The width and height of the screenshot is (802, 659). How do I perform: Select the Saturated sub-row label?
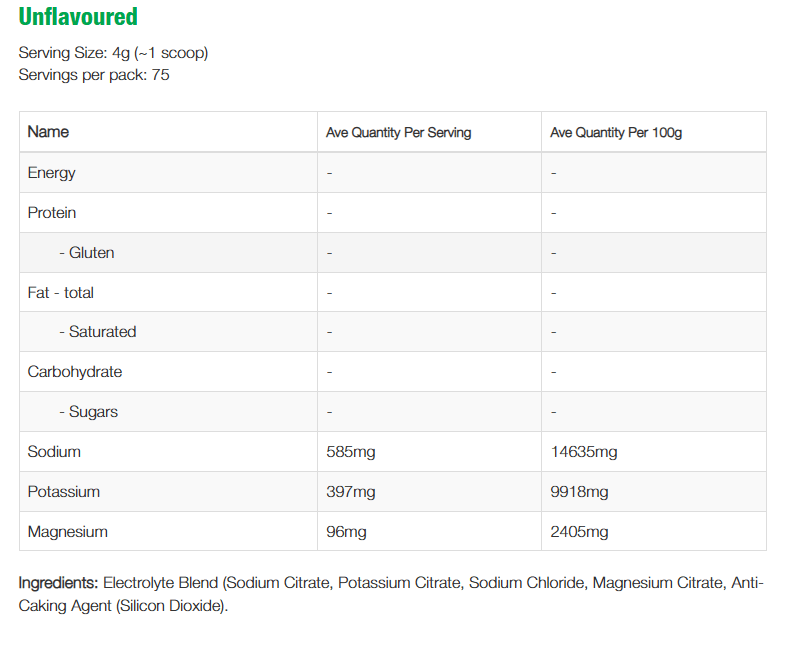[98, 332]
